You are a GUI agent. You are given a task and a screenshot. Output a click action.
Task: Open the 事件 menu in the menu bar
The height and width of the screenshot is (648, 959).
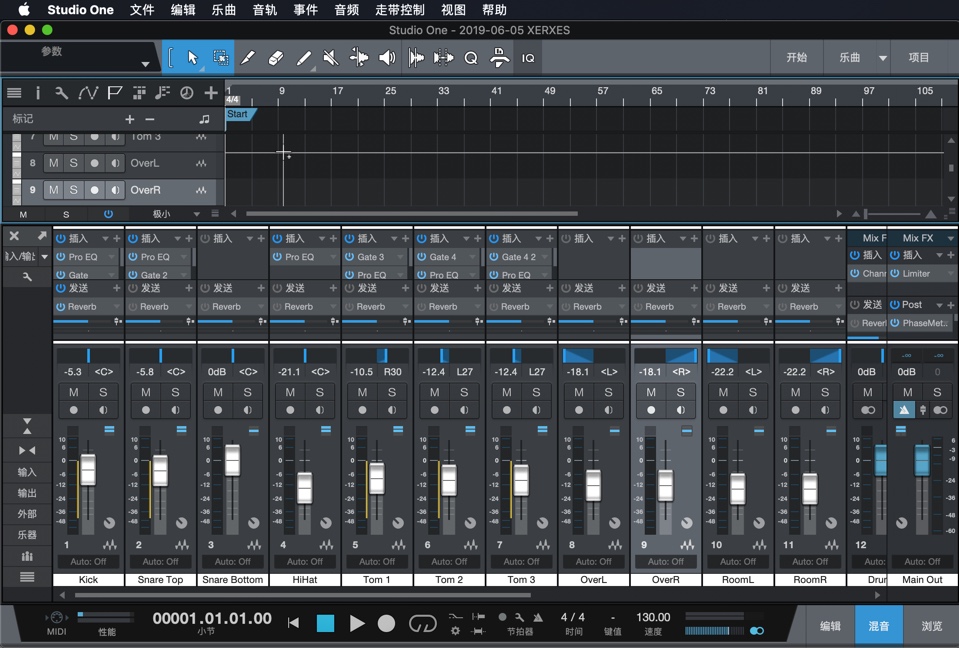point(306,10)
